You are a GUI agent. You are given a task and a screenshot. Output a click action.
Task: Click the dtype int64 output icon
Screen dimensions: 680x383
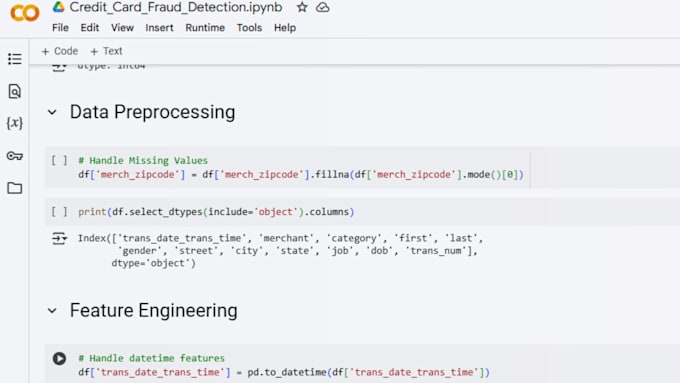pos(59,67)
